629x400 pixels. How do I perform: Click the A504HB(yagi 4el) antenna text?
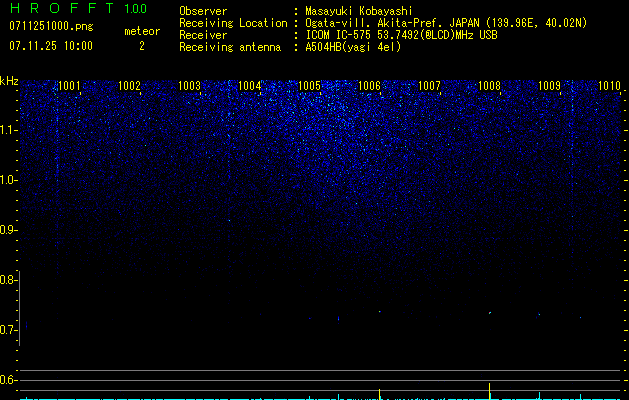353,47
